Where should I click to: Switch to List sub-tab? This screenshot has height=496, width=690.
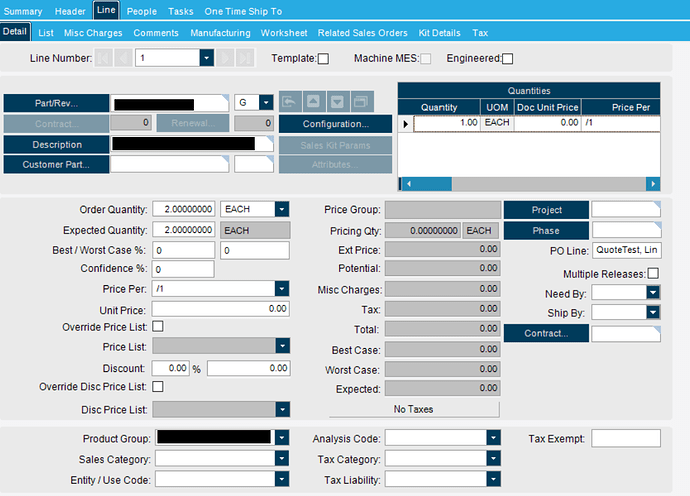tap(46, 33)
